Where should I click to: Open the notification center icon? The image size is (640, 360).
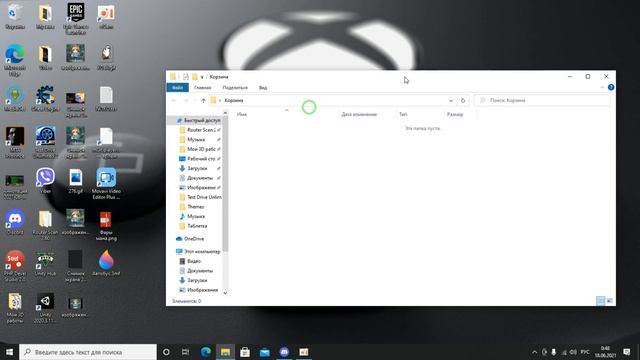point(627,352)
